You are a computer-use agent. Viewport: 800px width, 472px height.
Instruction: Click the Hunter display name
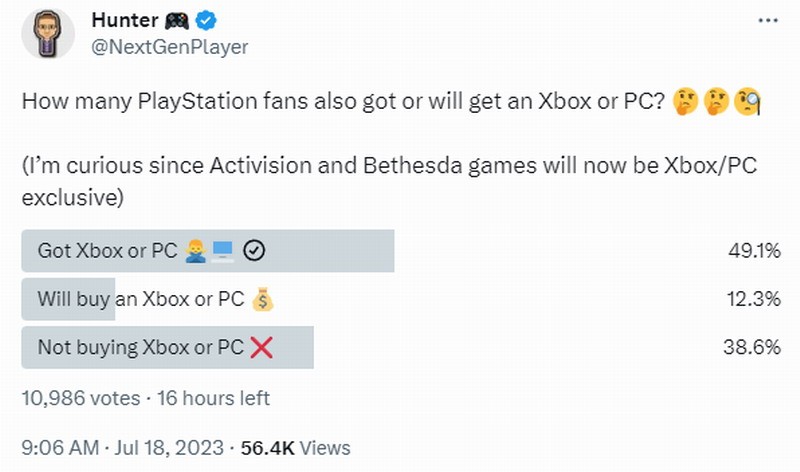pyautogui.click(x=124, y=21)
